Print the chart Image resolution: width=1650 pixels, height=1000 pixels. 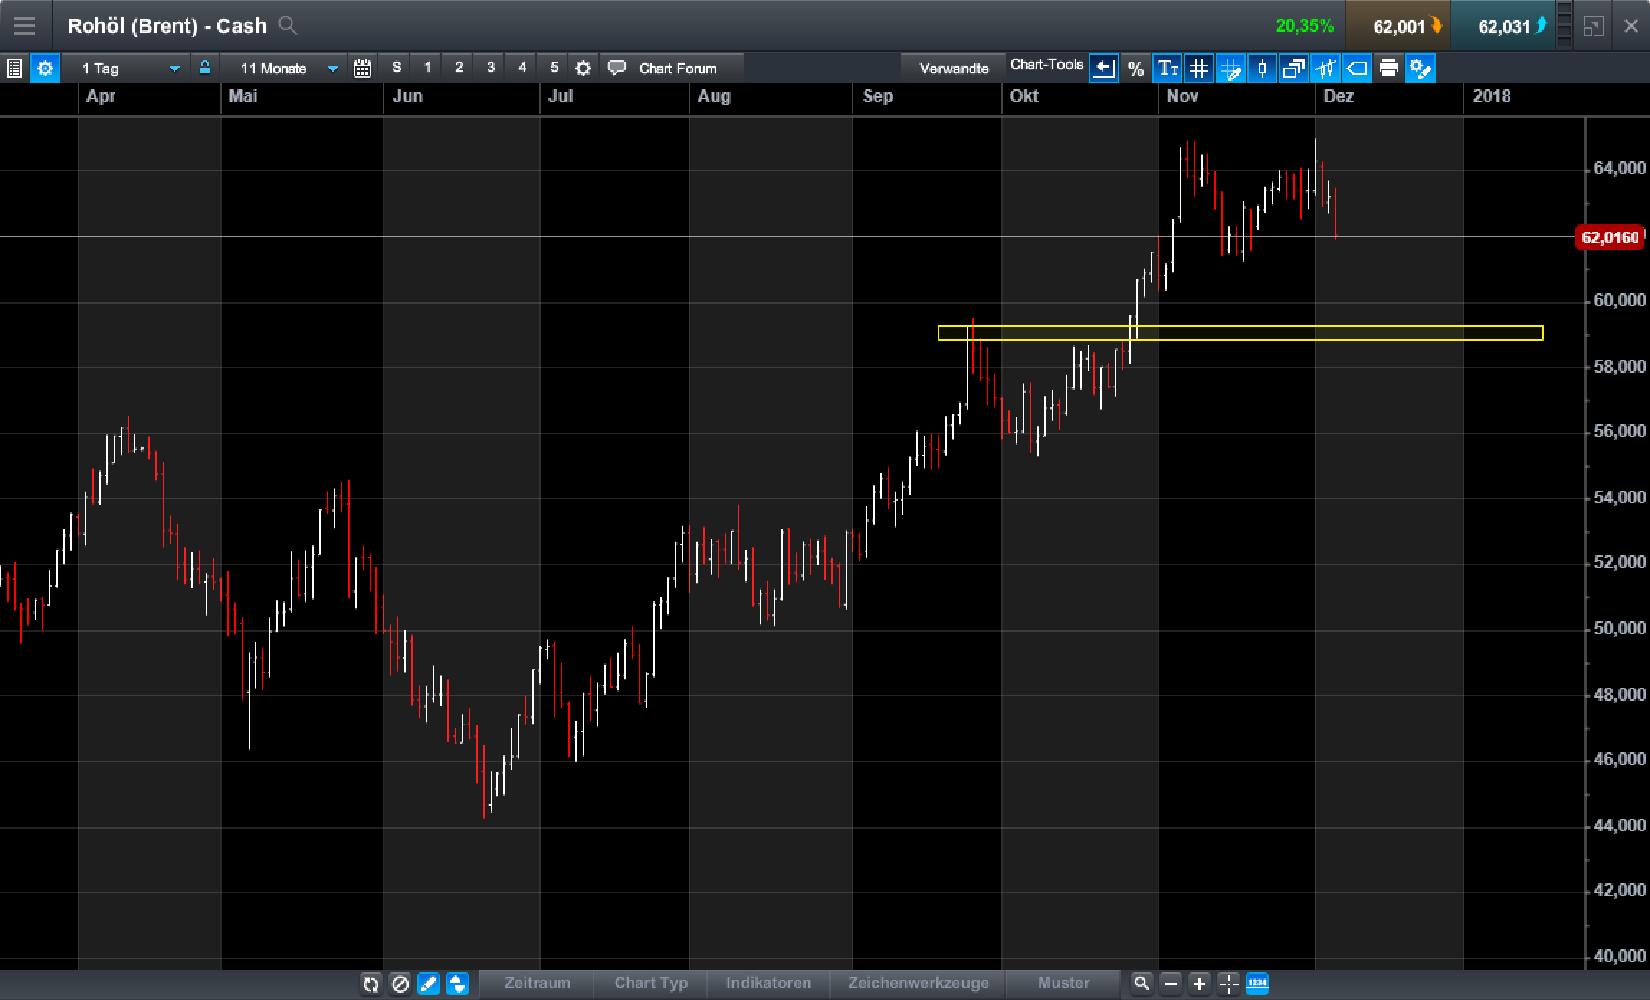click(x=1388, y=68)
